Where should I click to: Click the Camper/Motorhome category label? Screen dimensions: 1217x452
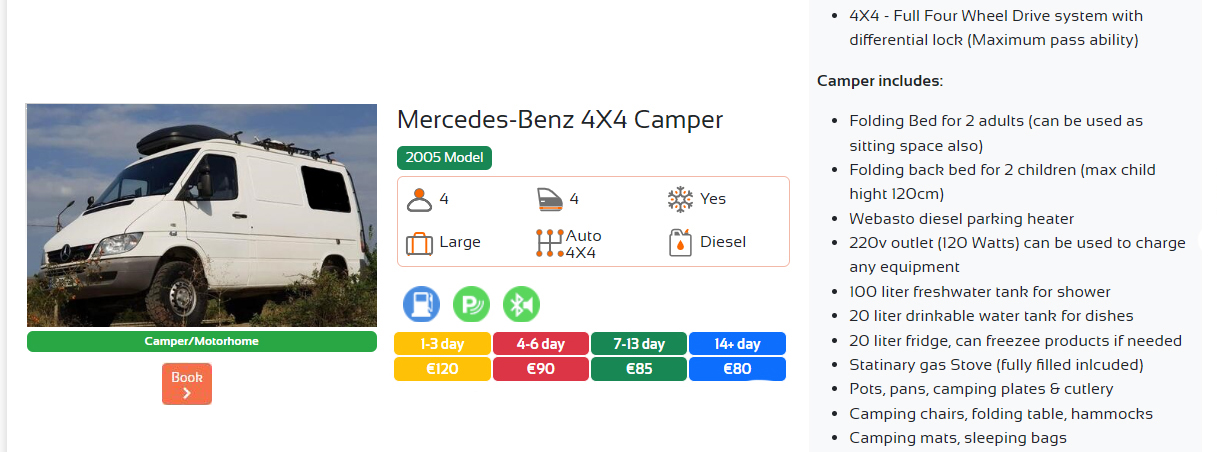(201, 342)
